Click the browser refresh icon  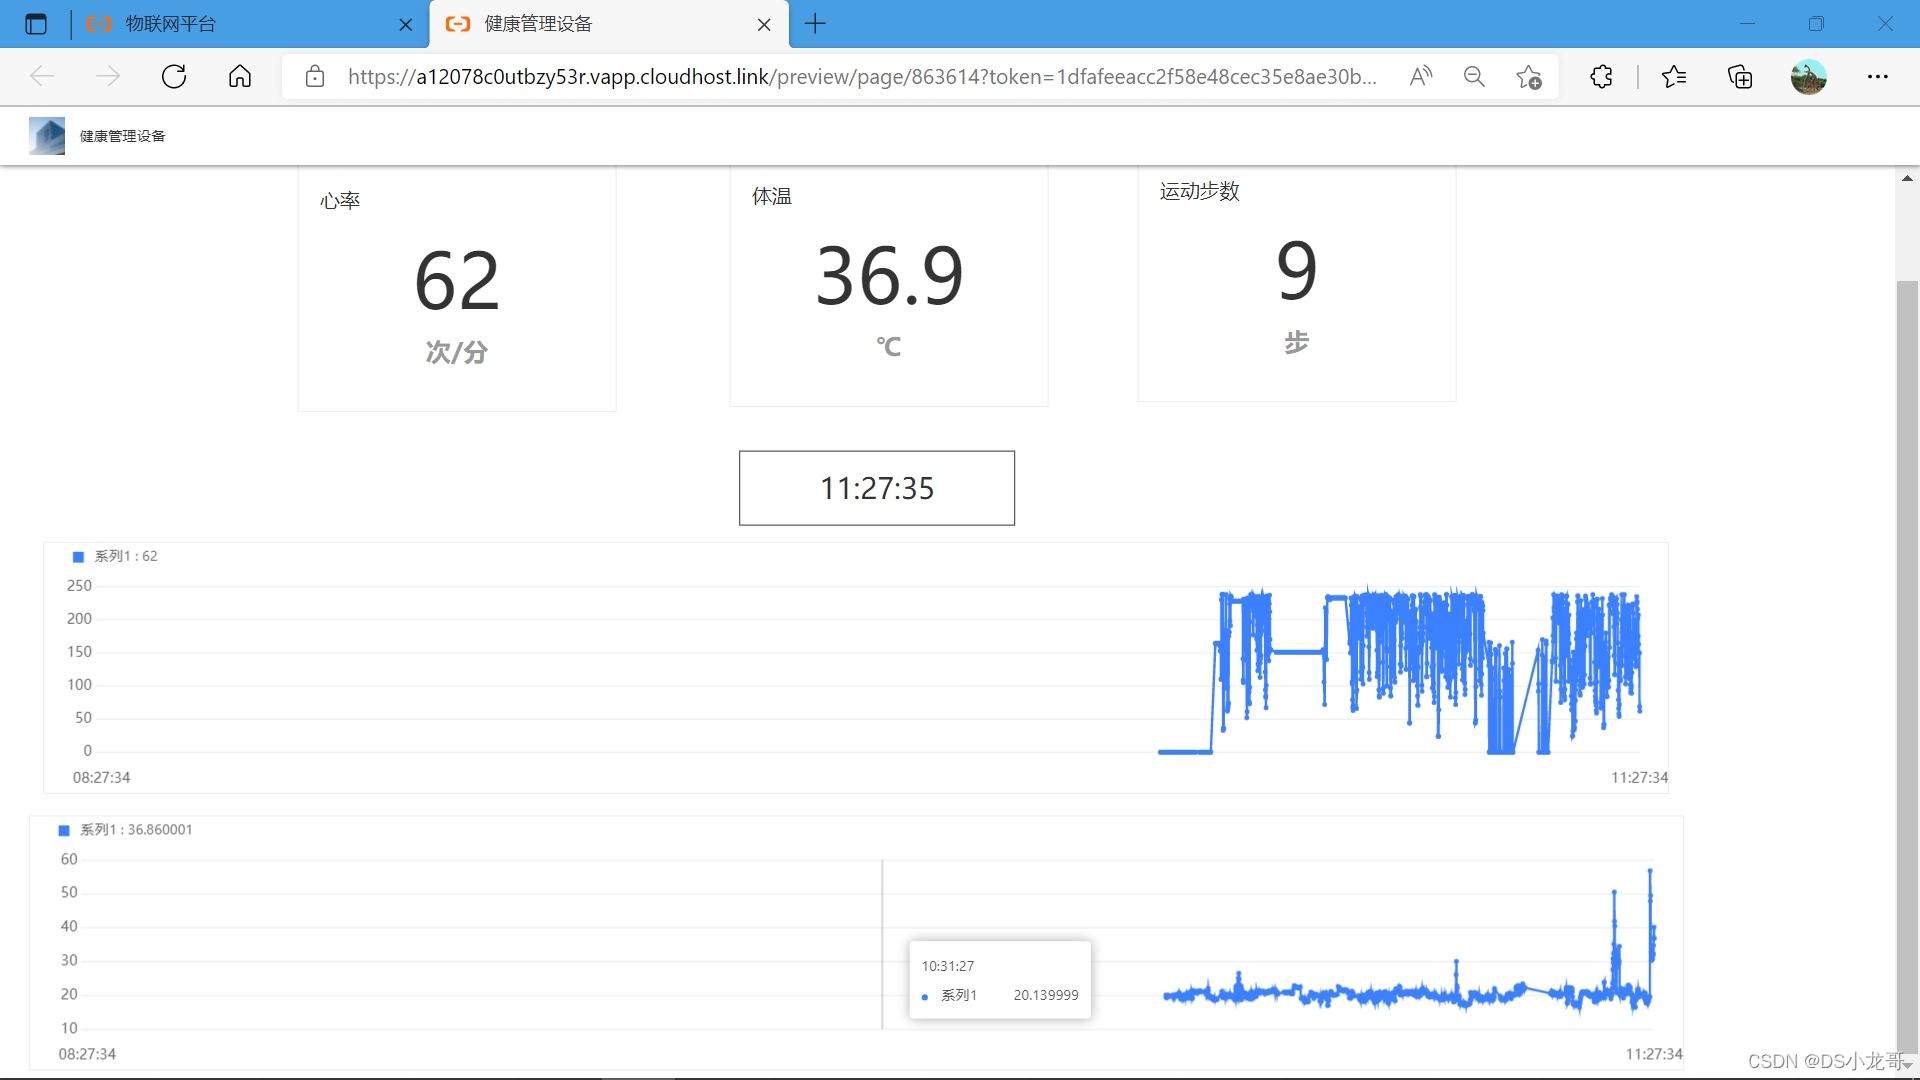[174, 77]
